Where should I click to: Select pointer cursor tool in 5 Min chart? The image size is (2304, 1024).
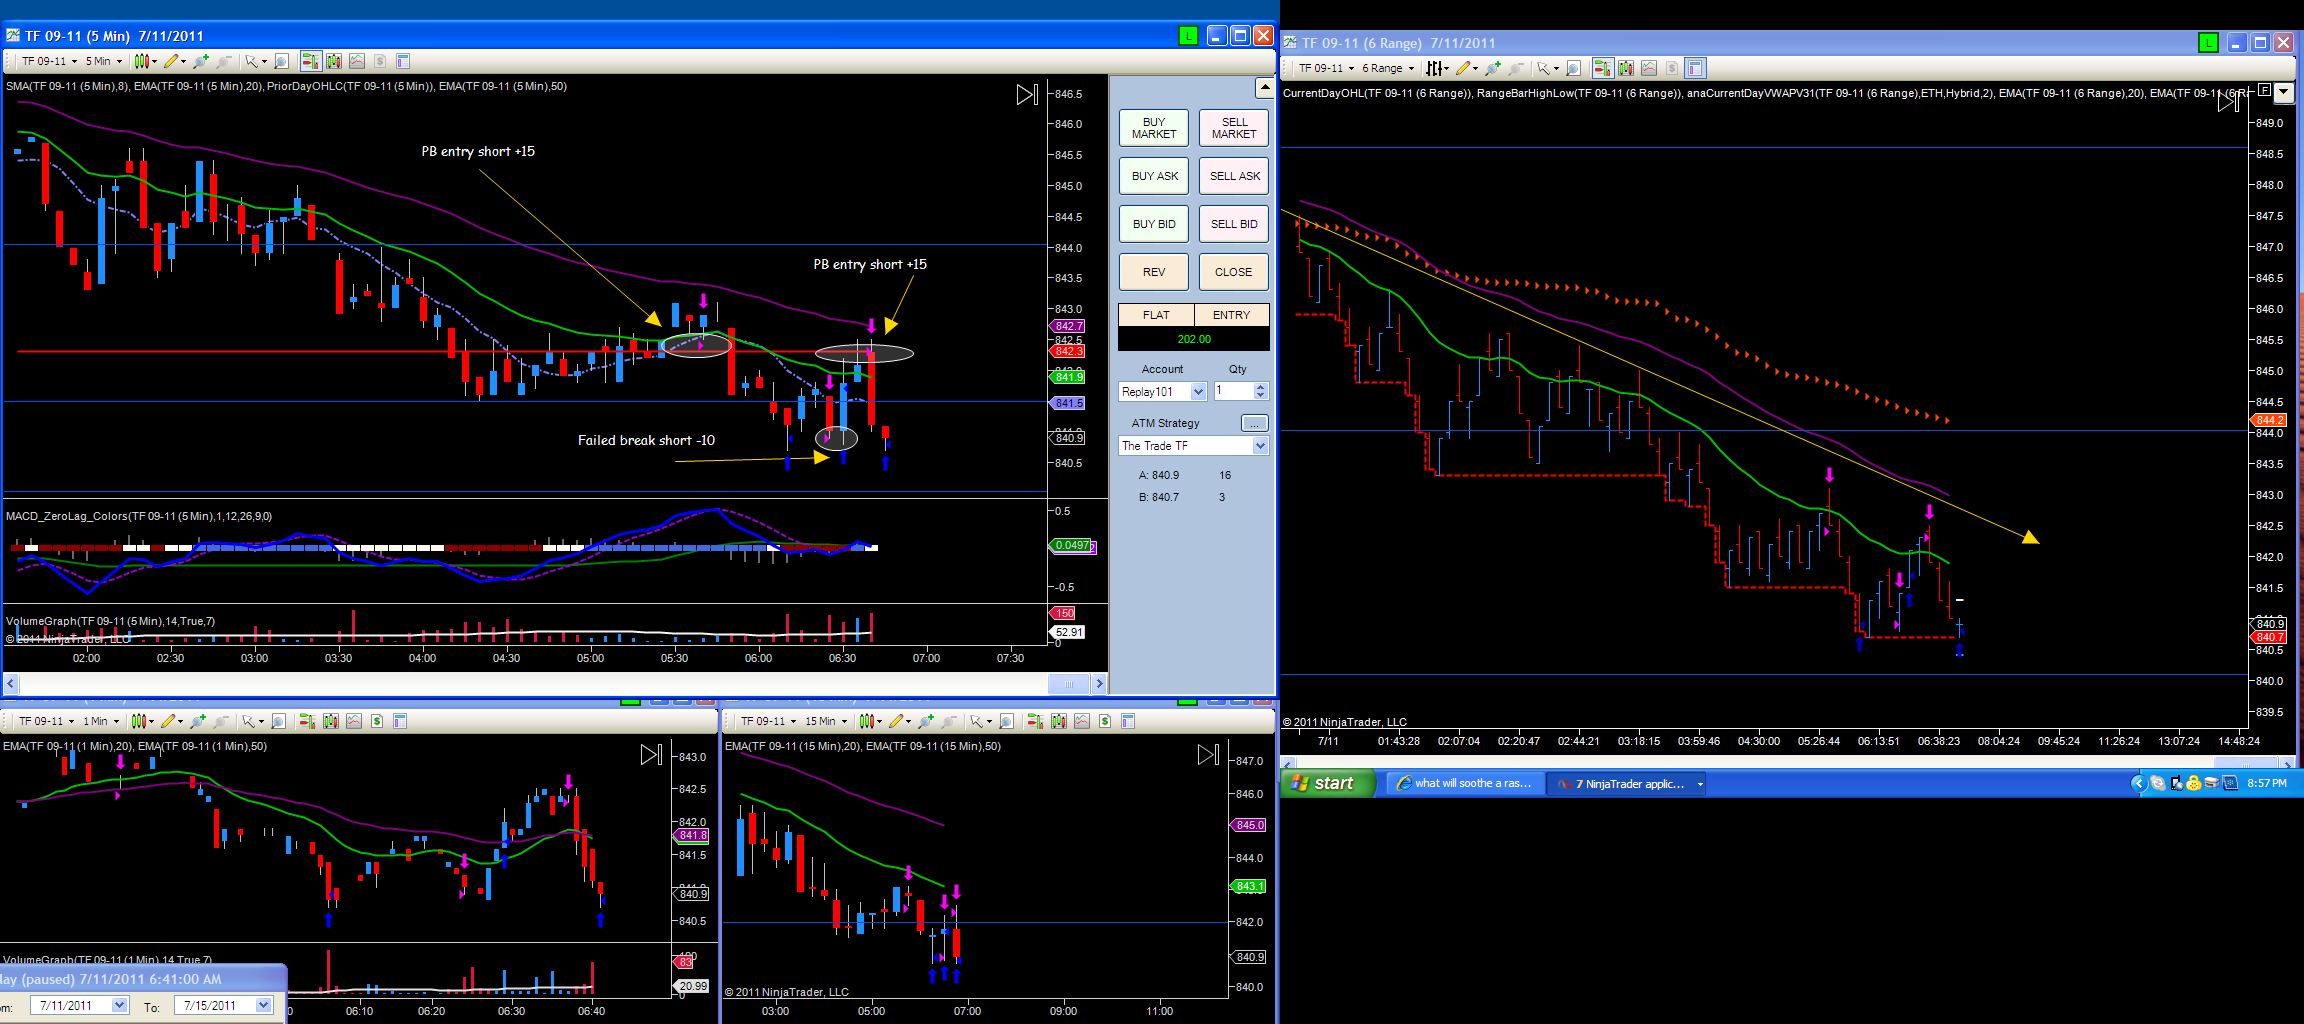tap(254, 61)
